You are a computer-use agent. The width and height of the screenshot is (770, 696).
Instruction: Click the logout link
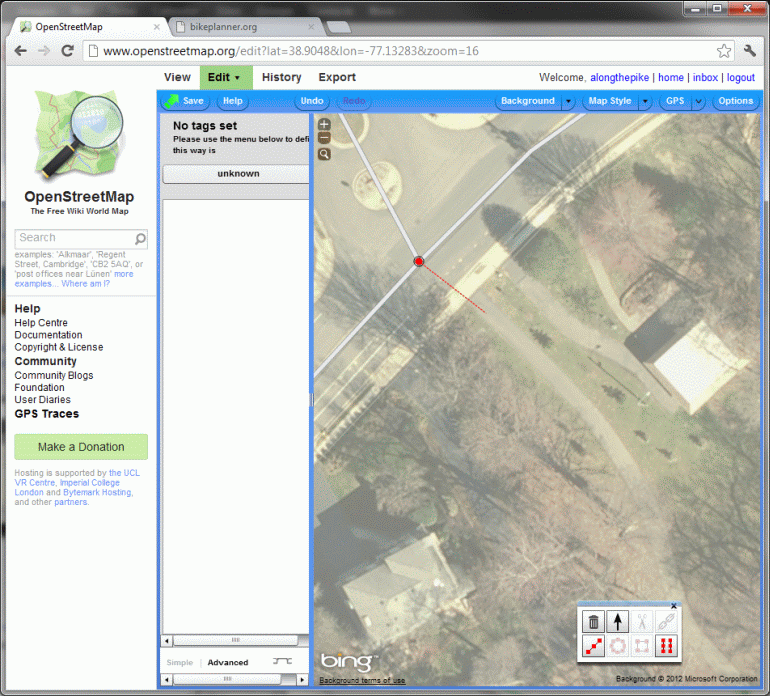click(x=741, y=78)
